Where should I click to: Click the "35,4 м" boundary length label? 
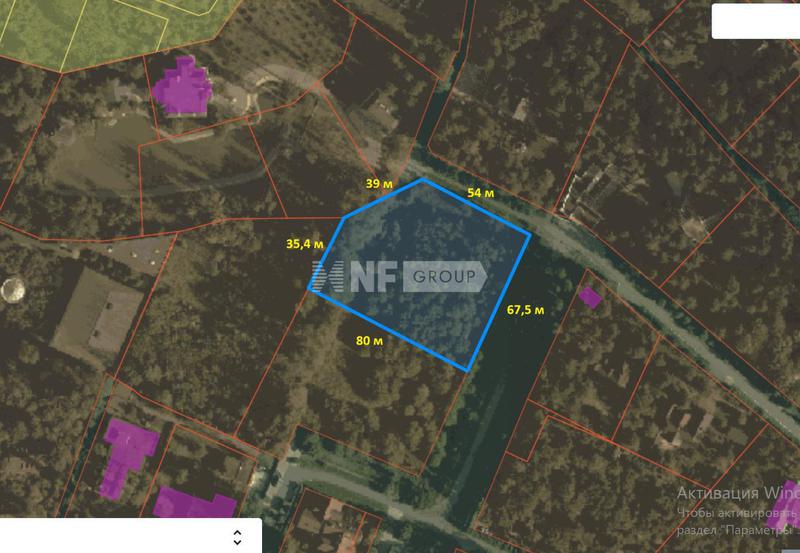305,244
